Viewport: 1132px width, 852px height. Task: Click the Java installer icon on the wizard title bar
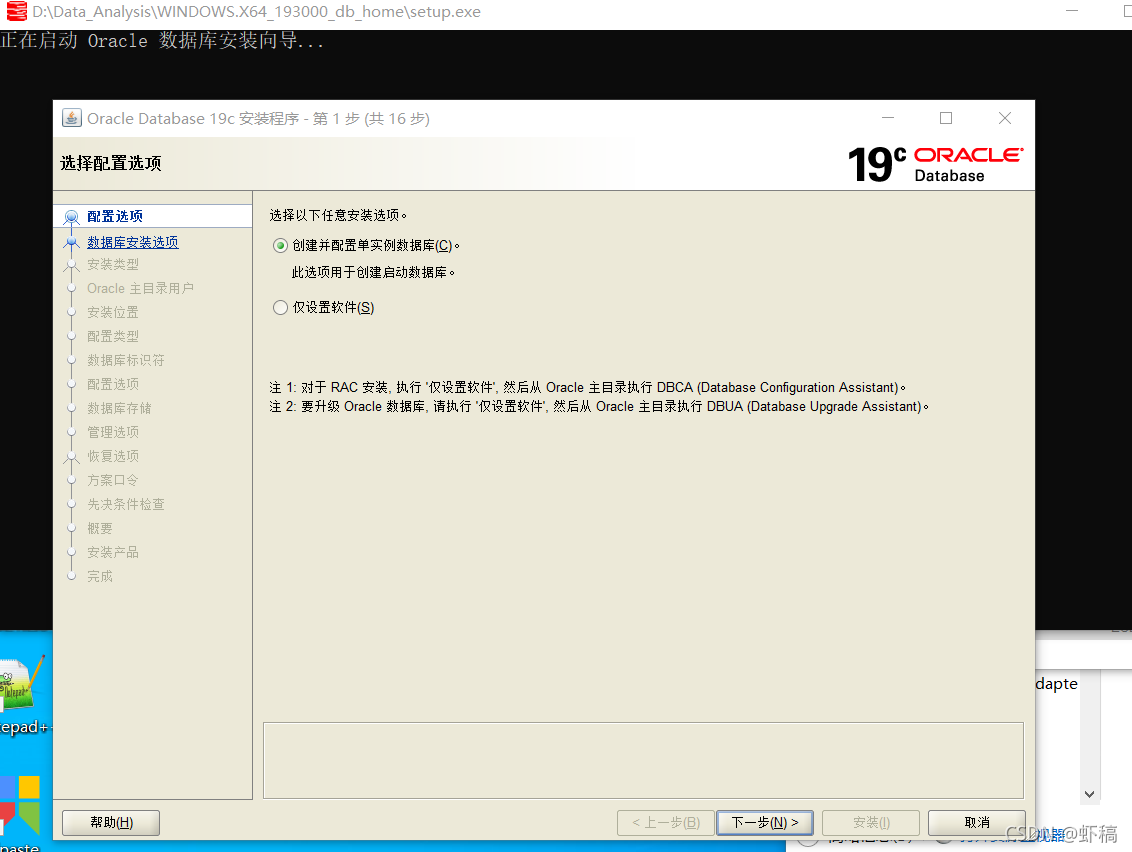[71, 117]
